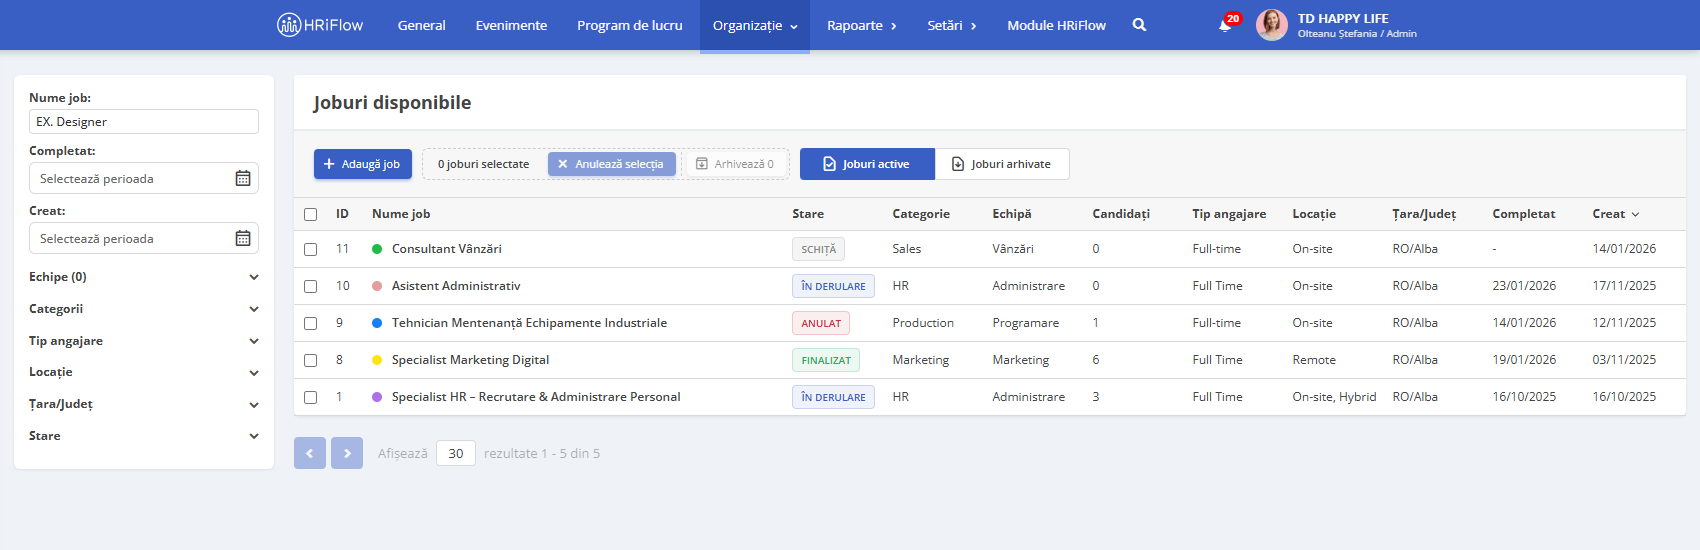Open Tehnician Mentenanță Echipamente Industriale job
1700x550 pixels.
point(529,323)
